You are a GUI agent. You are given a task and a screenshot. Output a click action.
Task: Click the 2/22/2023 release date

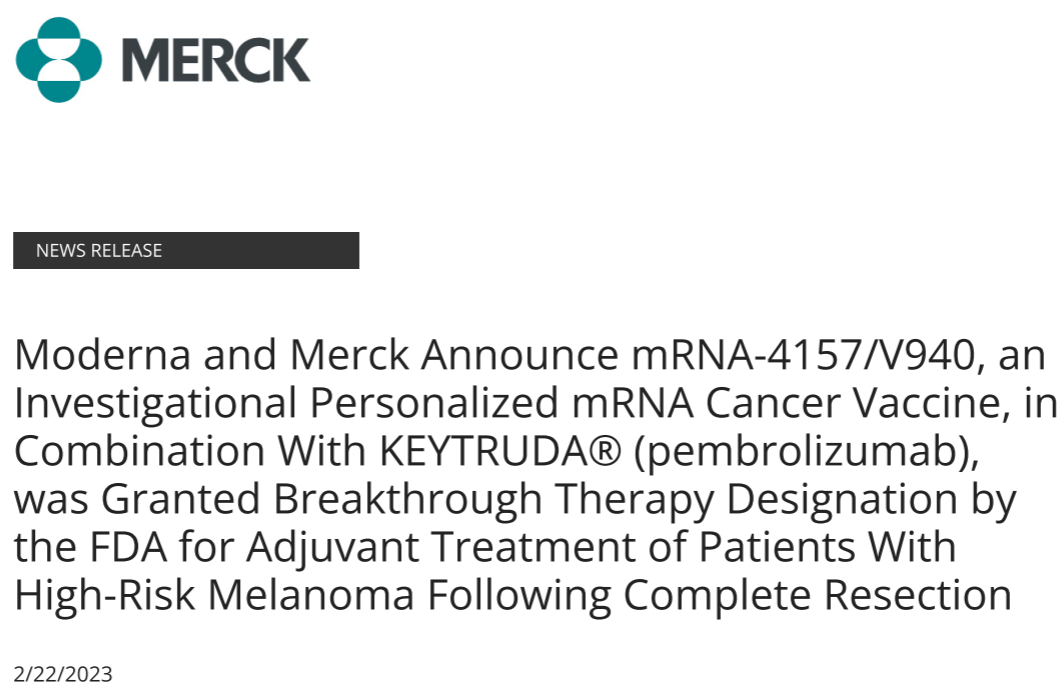click(63, 674)
